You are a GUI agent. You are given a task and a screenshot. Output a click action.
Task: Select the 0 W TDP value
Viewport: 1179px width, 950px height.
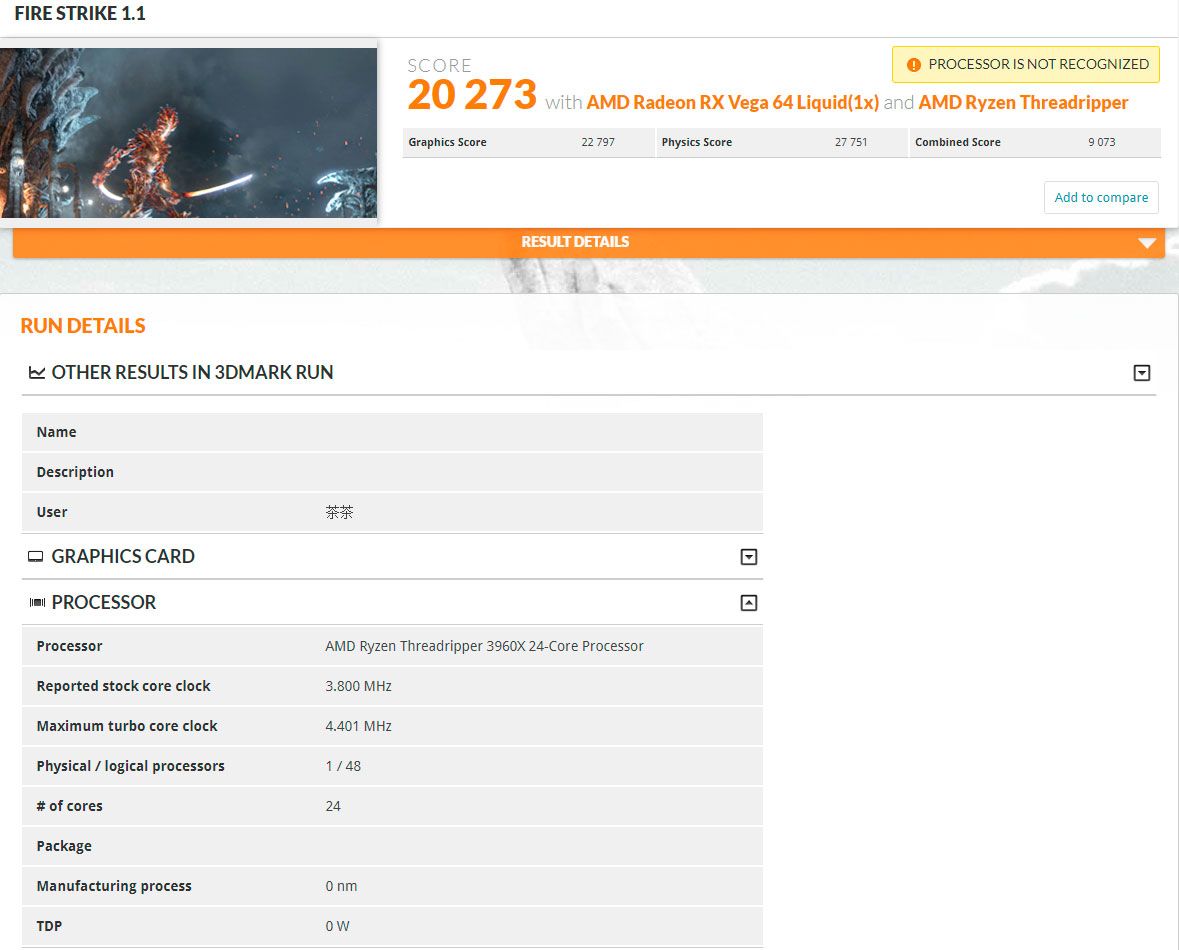338,926
